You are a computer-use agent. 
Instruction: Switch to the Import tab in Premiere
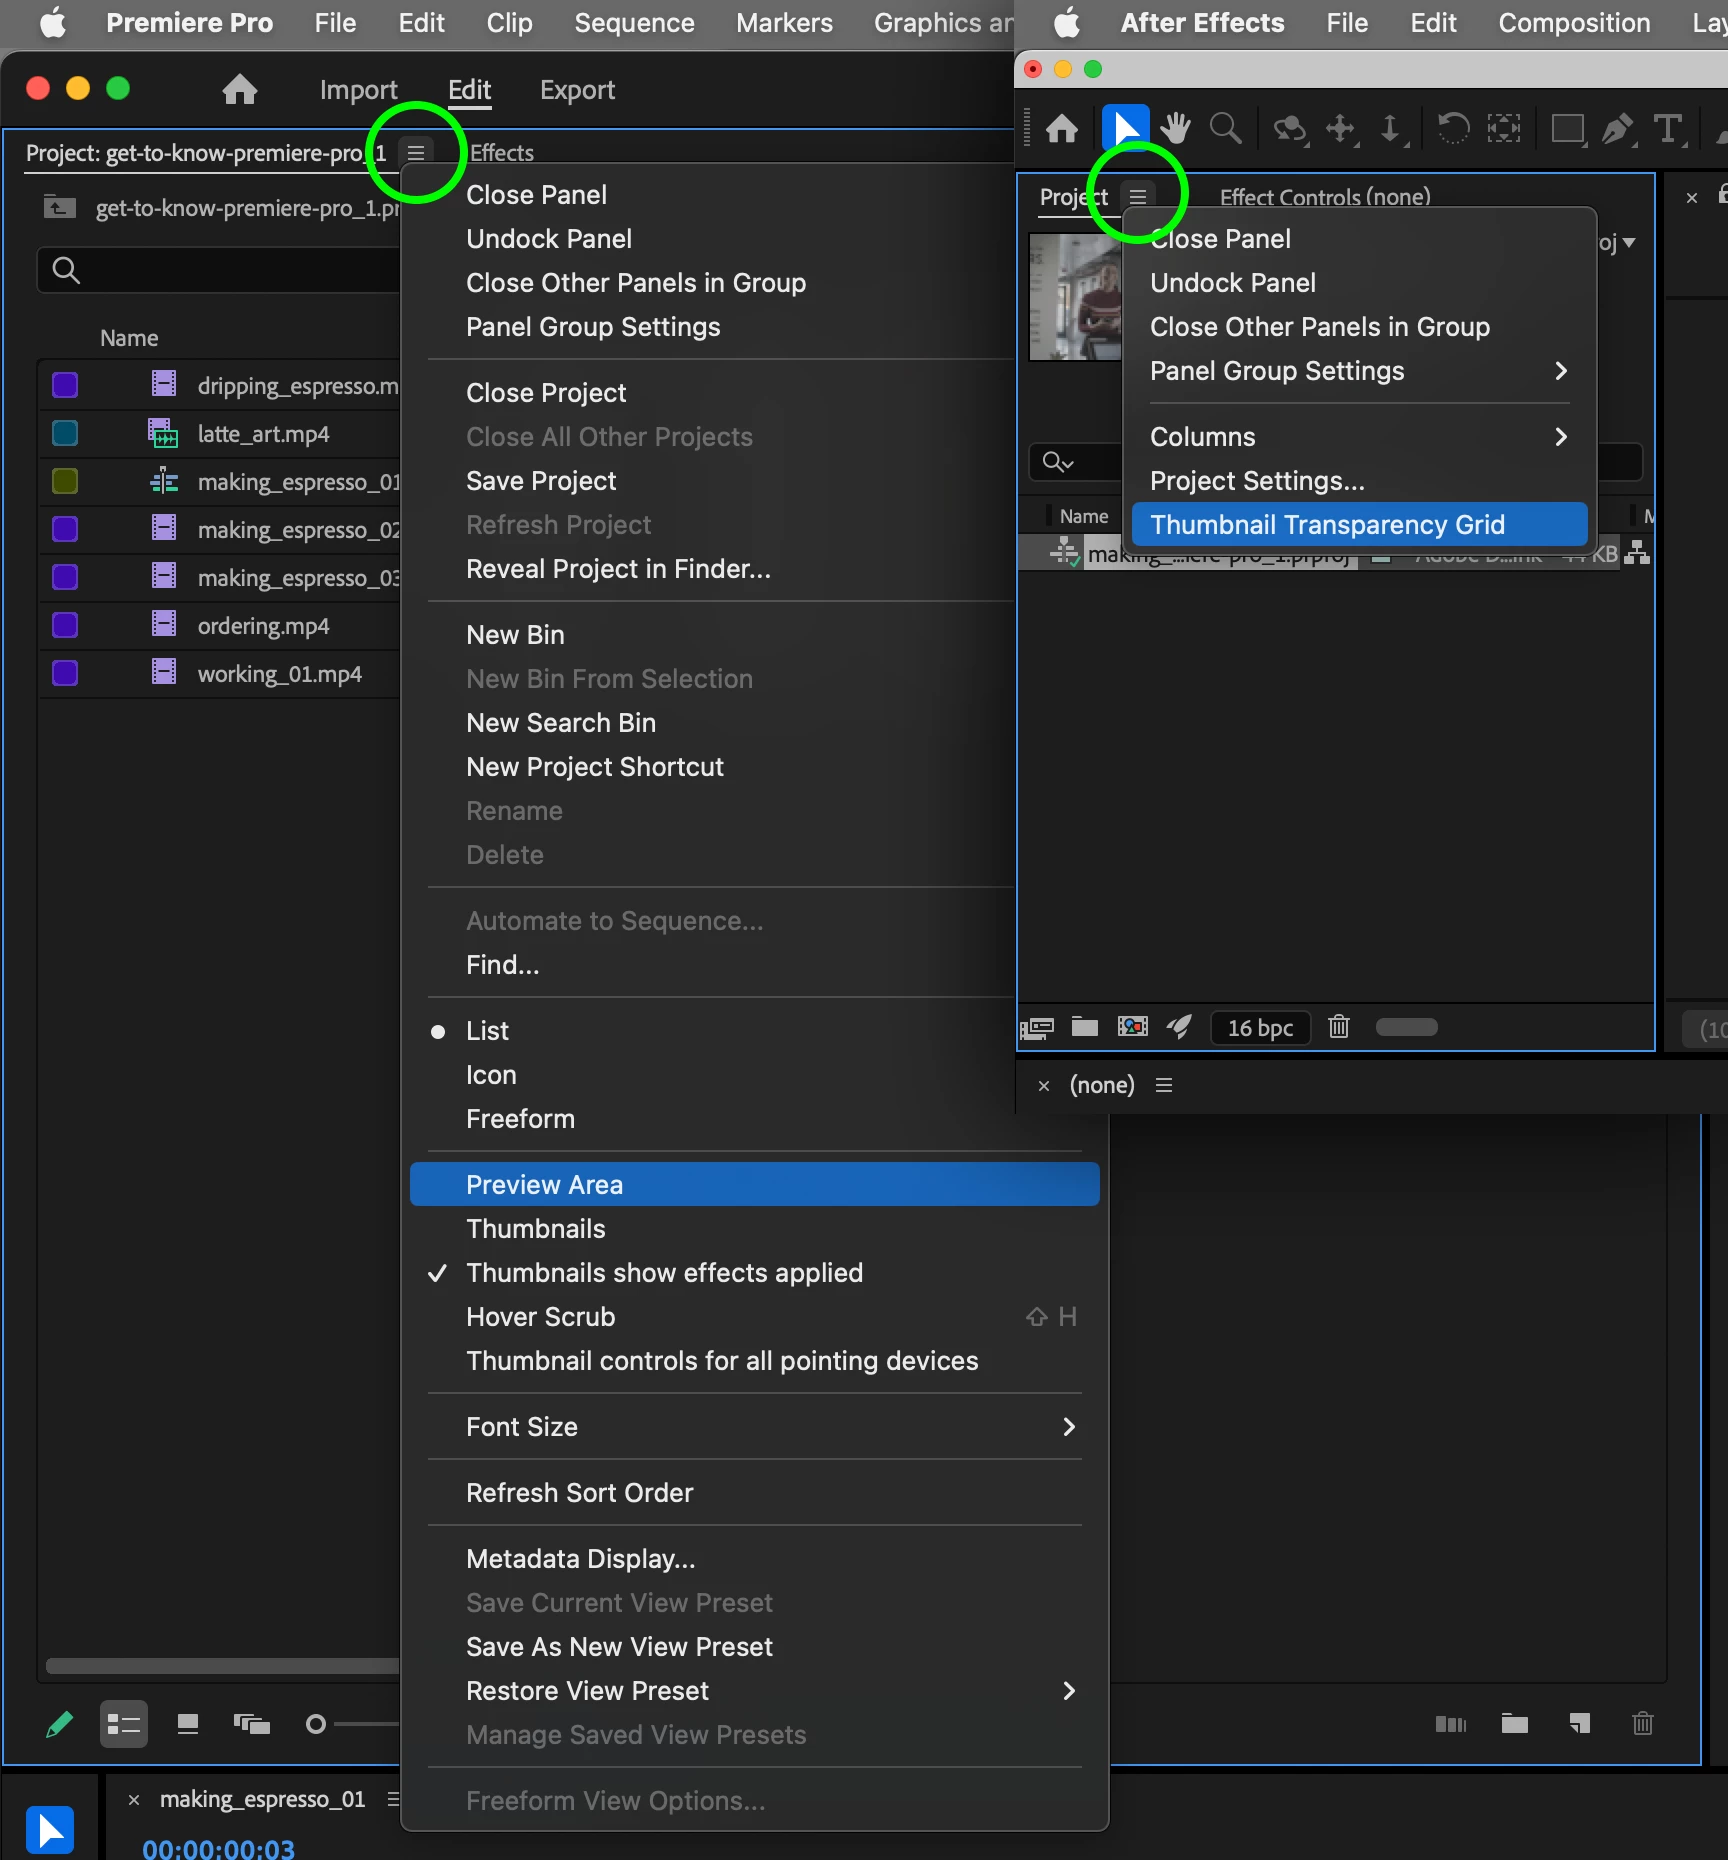[358, 90]
